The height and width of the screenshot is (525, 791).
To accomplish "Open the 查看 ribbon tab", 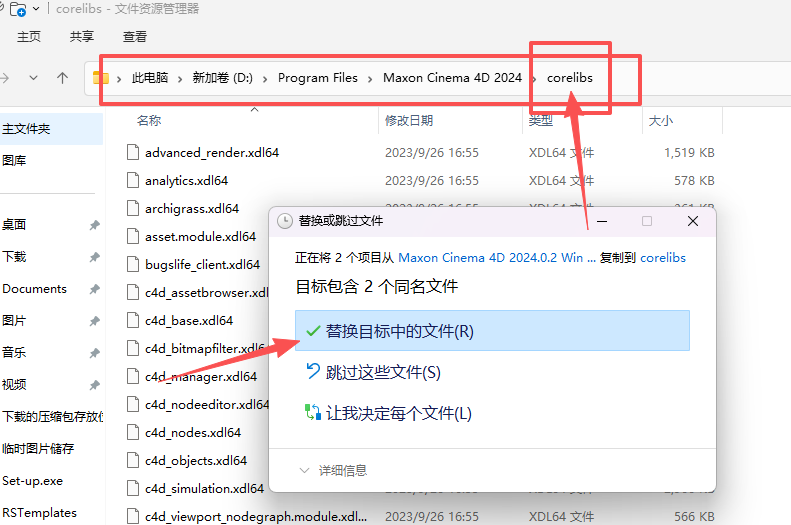I will coord(135,36).
